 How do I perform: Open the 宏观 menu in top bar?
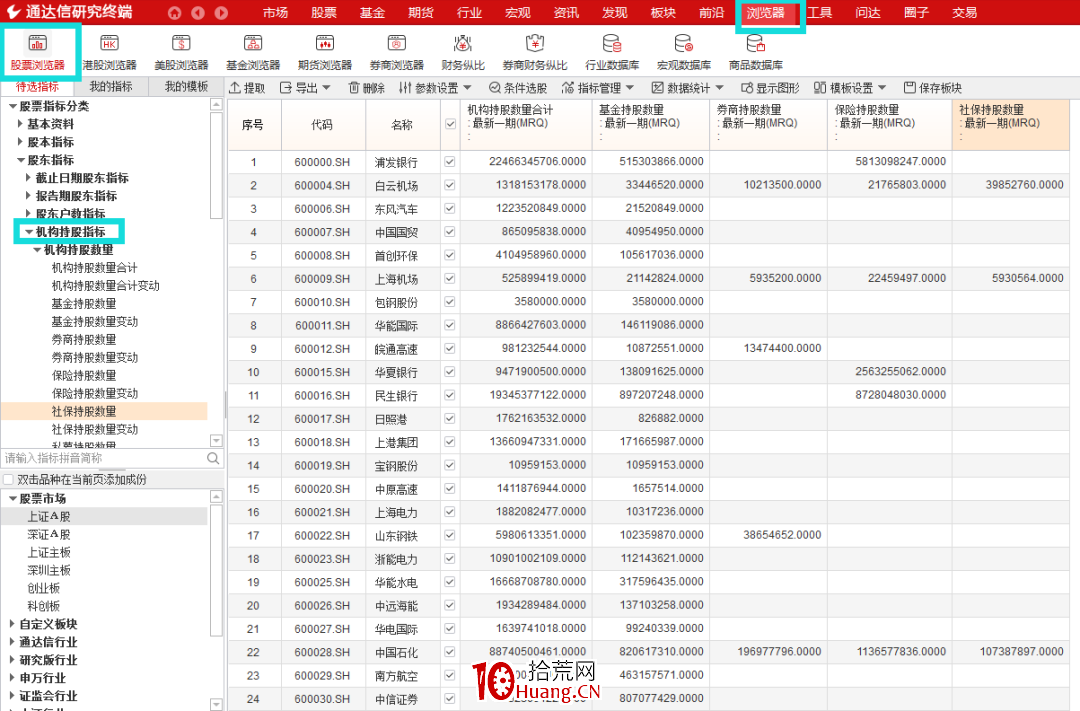point(517,13)
